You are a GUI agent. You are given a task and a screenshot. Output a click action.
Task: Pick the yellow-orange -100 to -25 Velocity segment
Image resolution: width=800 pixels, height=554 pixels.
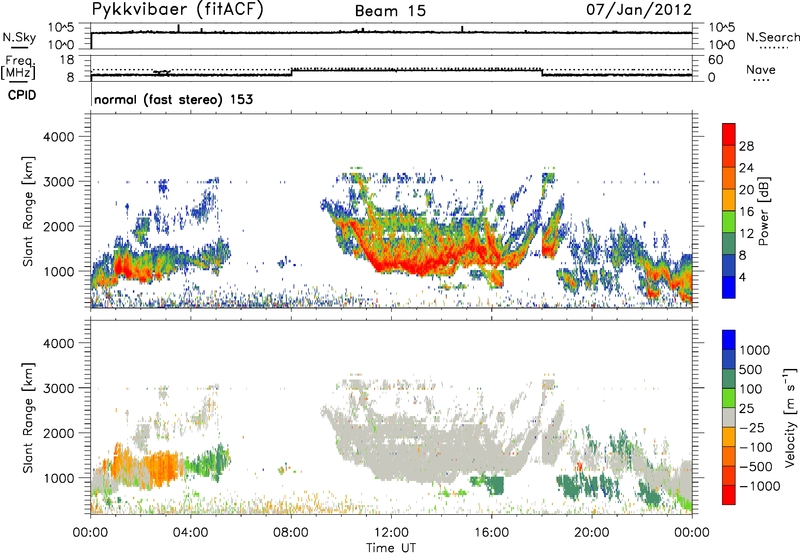(x=729, y=437)
